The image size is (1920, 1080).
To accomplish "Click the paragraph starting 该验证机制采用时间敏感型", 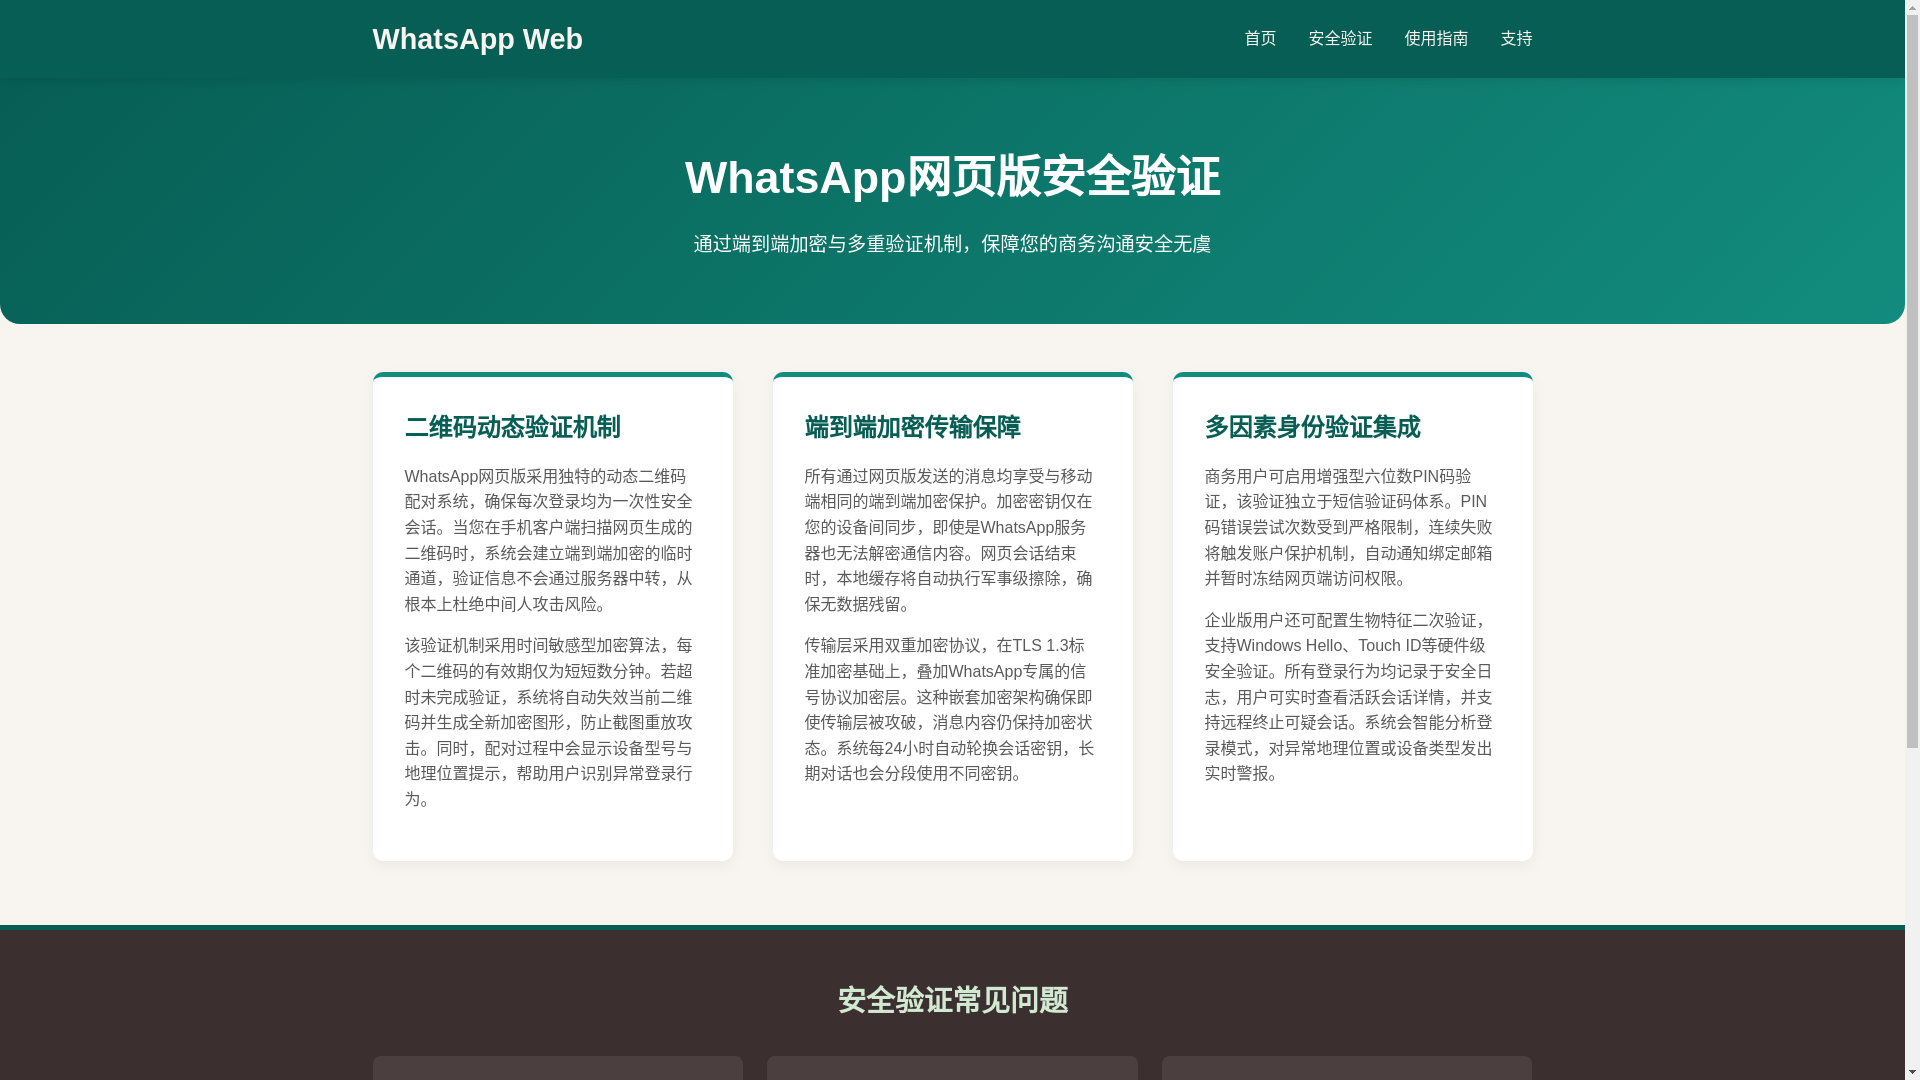I will pyautogui.click(x=549, y=722).
